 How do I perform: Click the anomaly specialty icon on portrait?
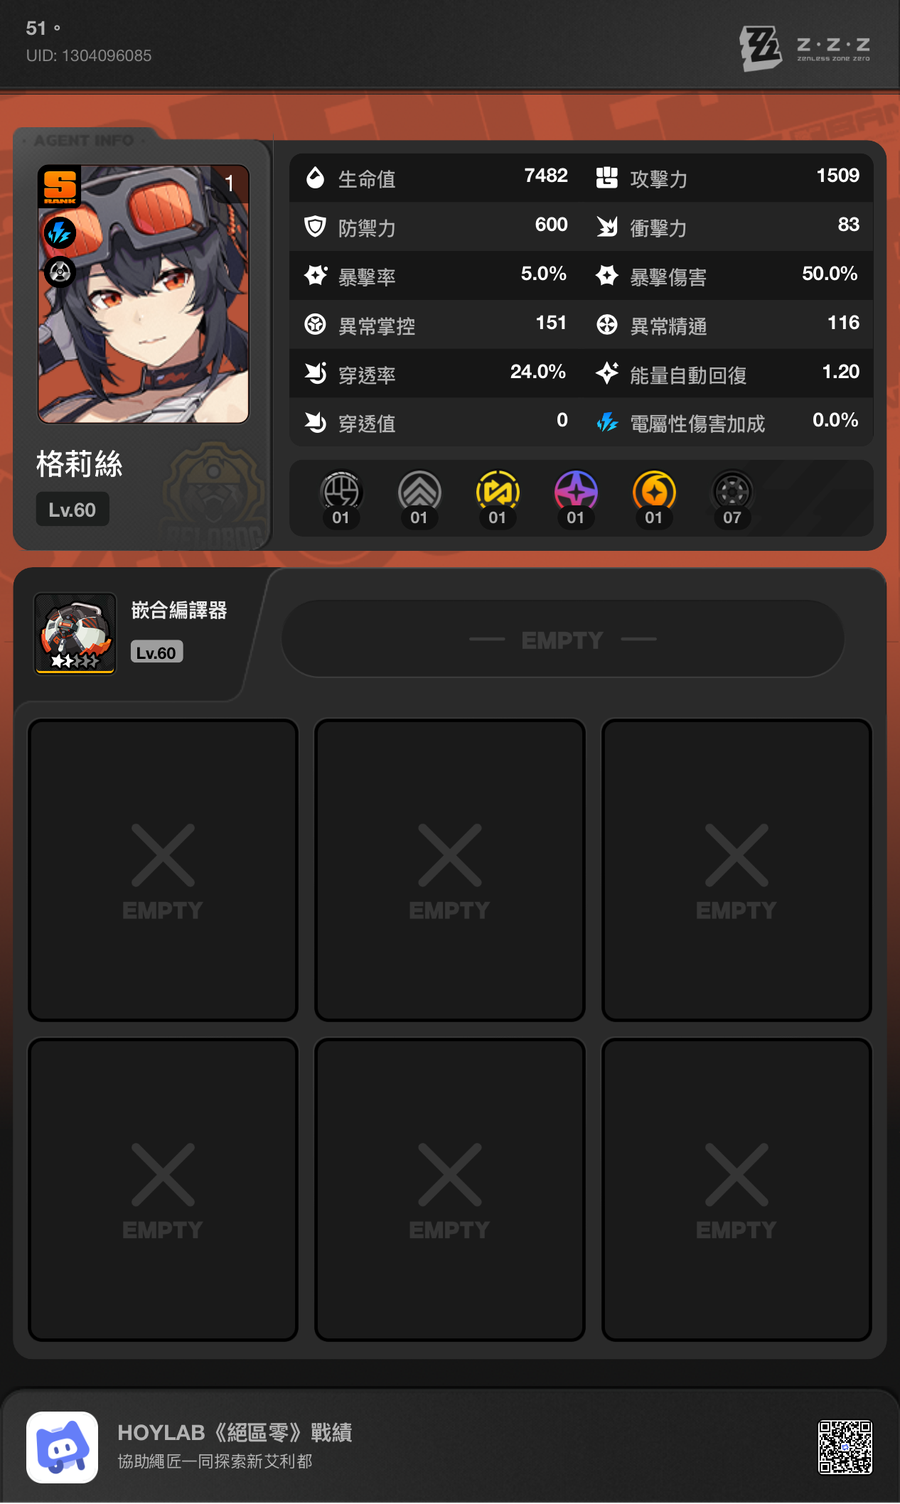coord(60,272)
